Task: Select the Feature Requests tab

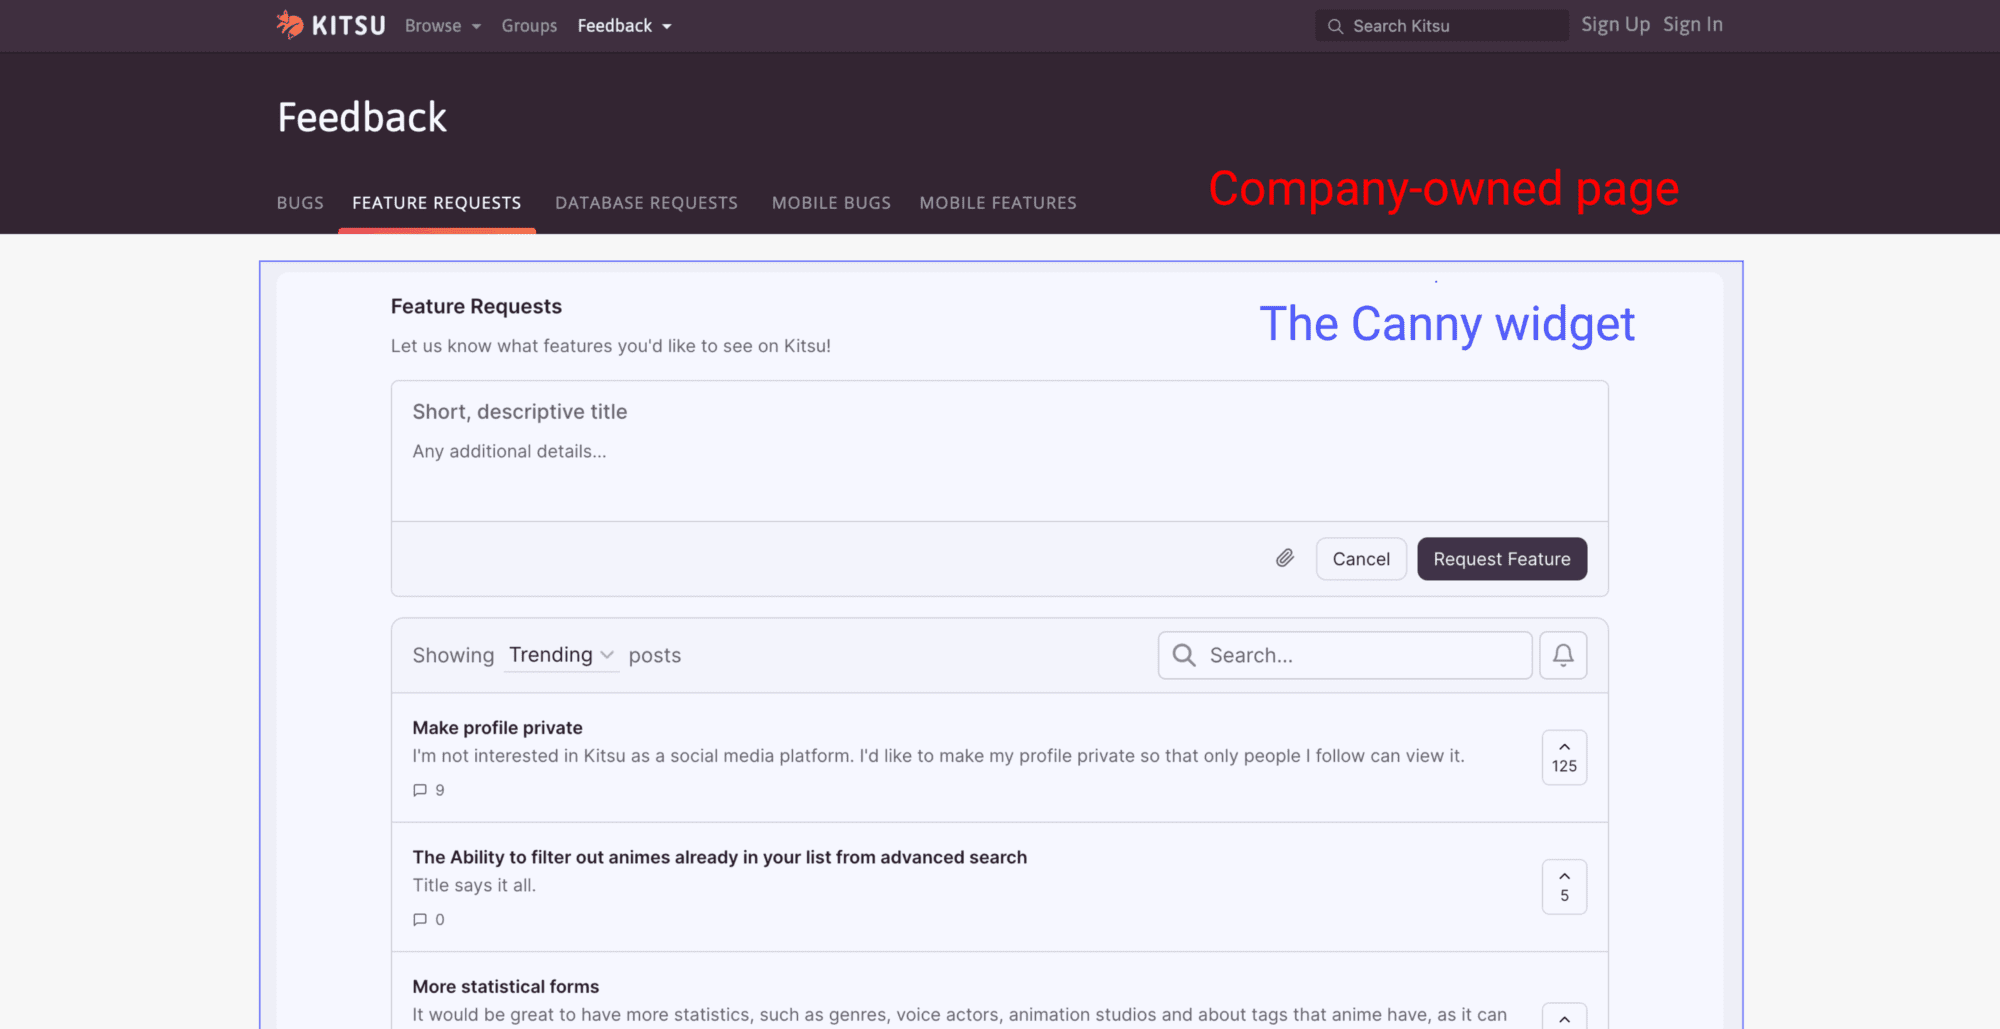Action: coord(437,203)
